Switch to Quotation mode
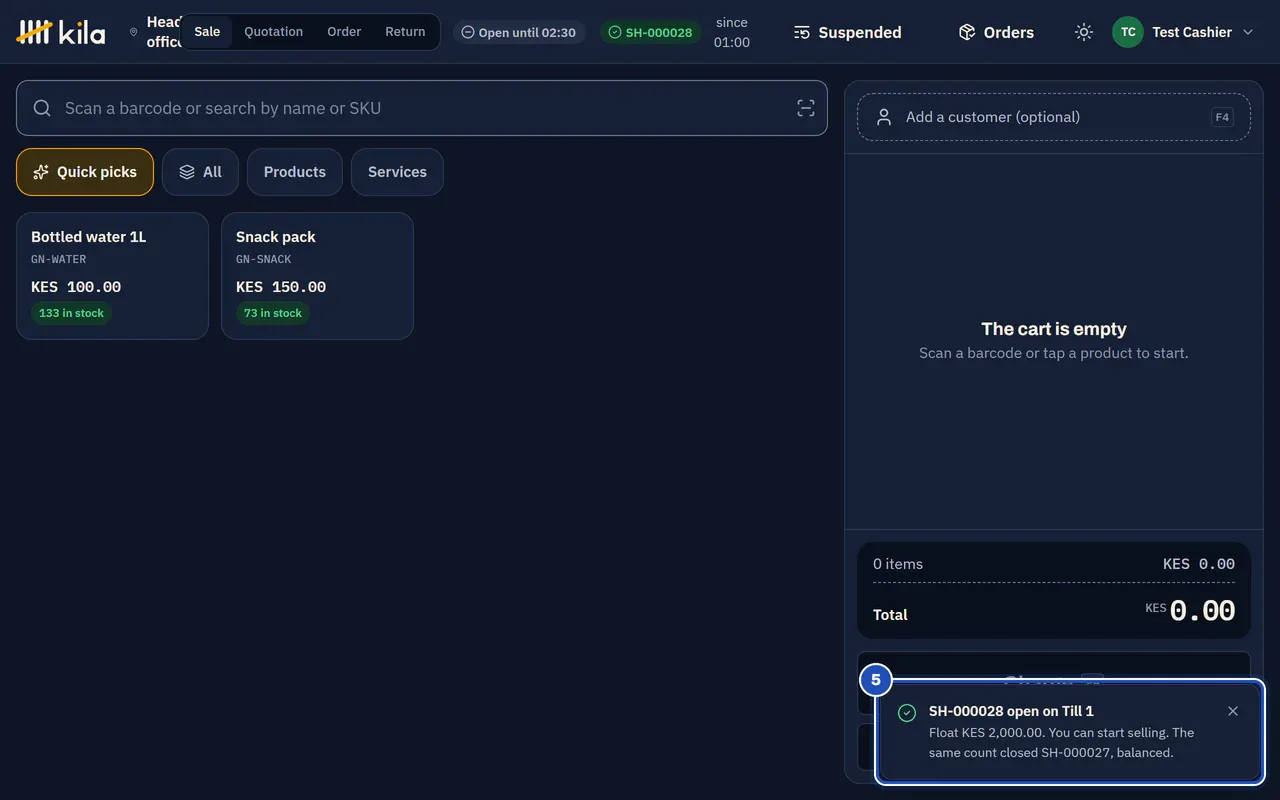The image size is (1280, 800). (x=274, y=32)
